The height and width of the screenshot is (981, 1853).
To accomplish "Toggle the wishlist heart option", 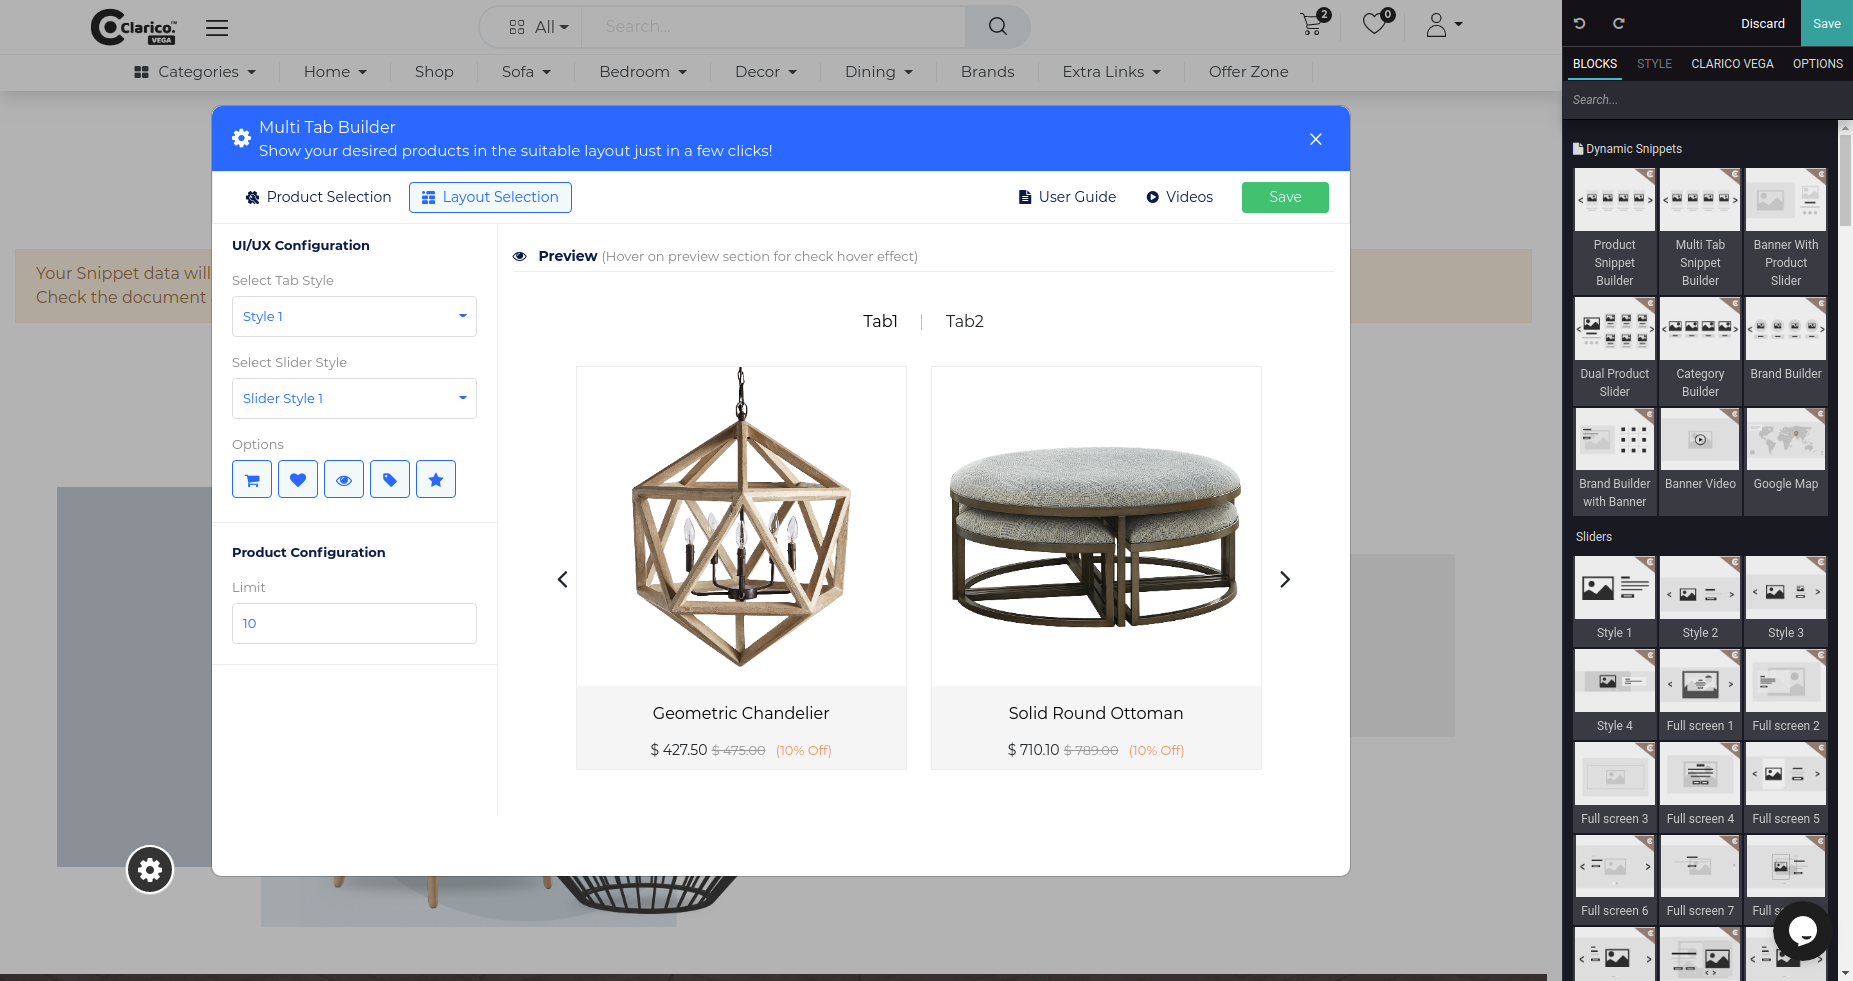I will pyautogui.click(x=298, y=479).
